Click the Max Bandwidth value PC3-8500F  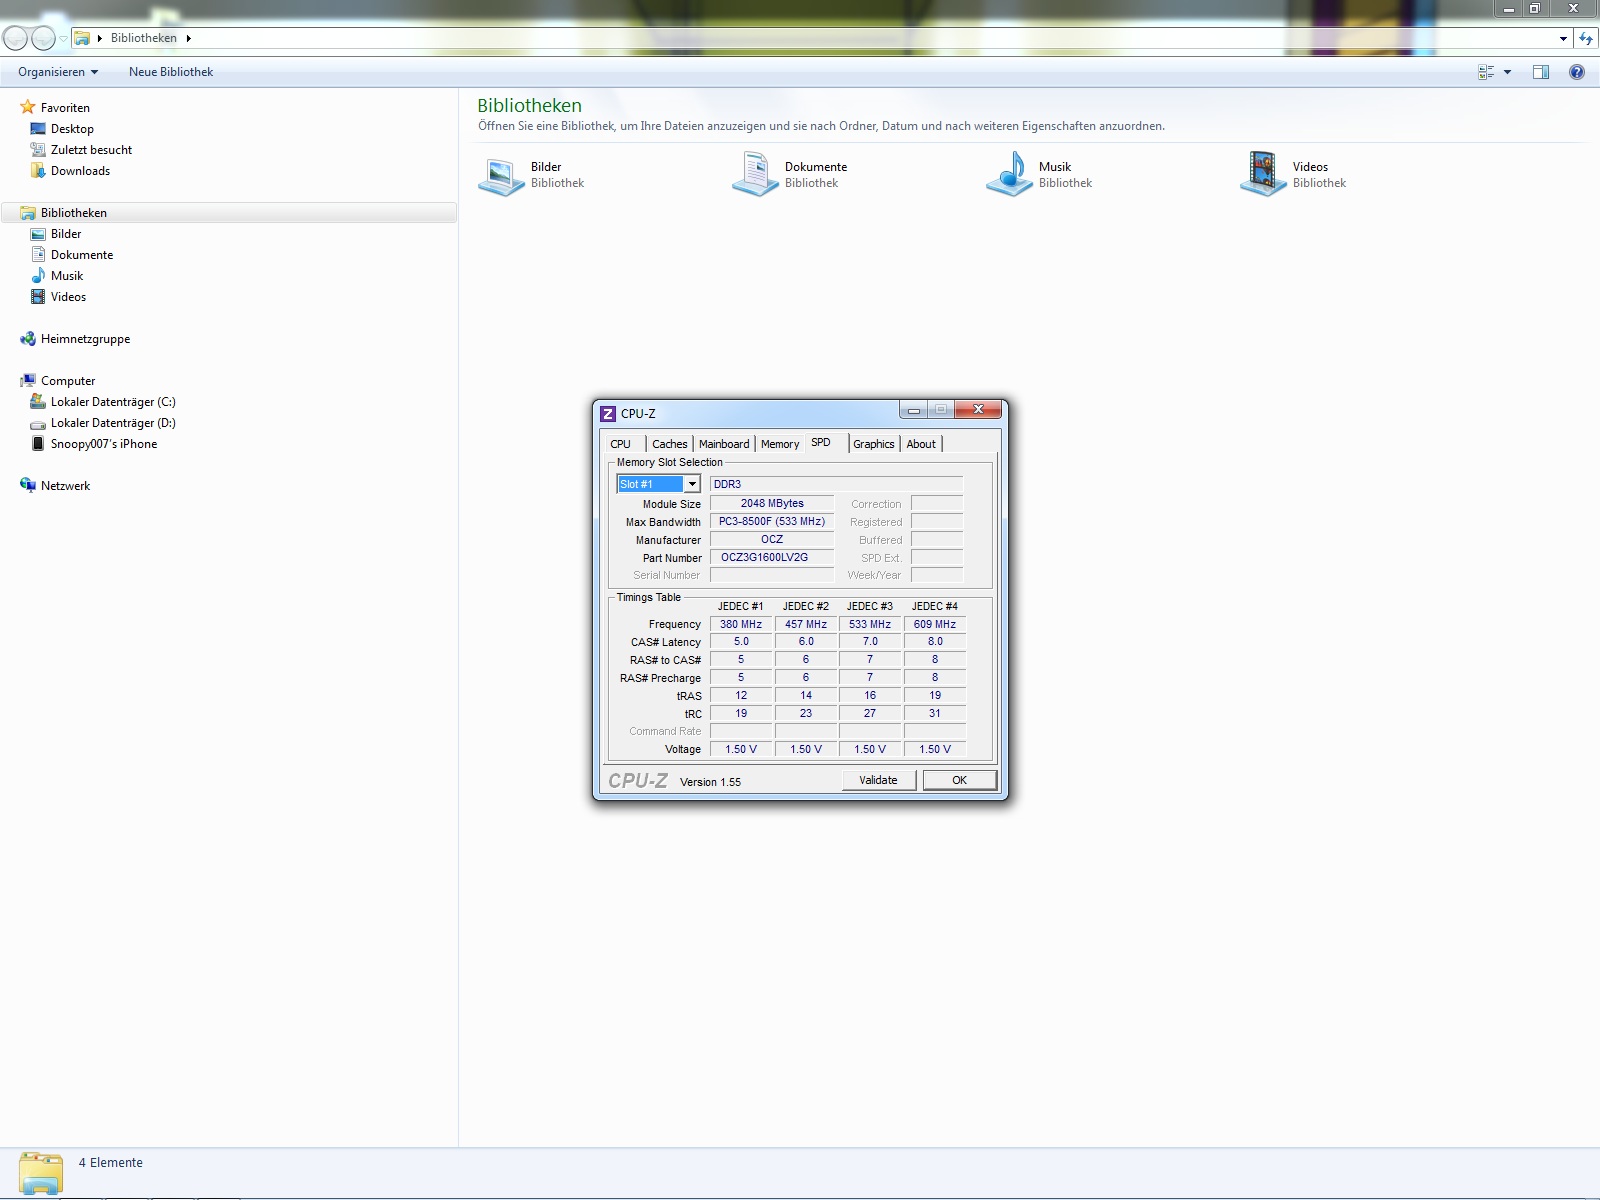coord(772,522)
